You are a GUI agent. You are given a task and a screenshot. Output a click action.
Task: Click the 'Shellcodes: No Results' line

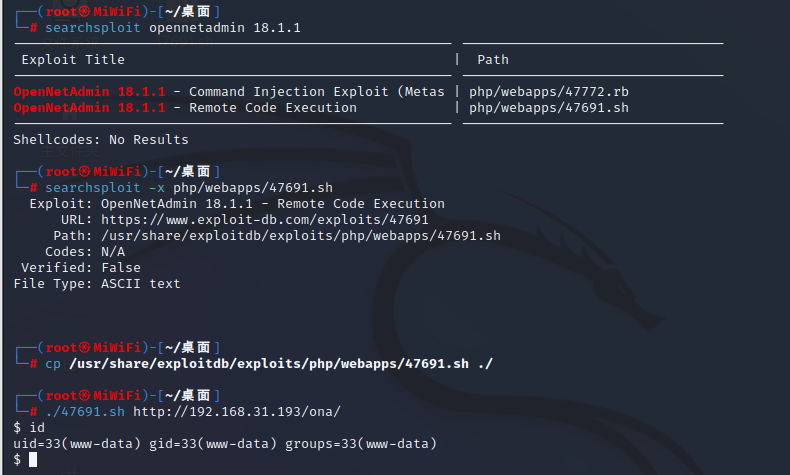(x=101, y=140)
